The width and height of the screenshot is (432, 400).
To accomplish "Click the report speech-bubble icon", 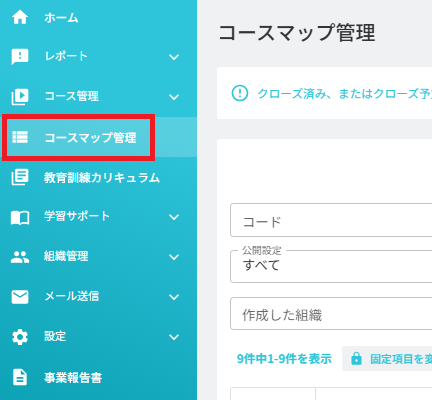I will click(20, 57).
